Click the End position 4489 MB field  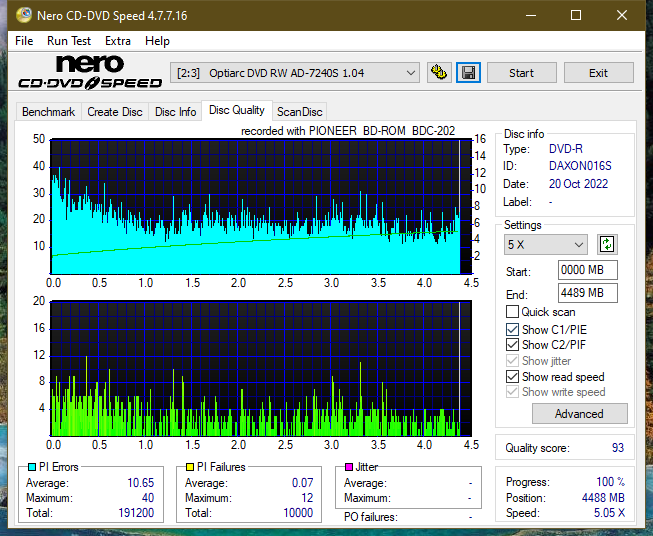tap(588, 293)
